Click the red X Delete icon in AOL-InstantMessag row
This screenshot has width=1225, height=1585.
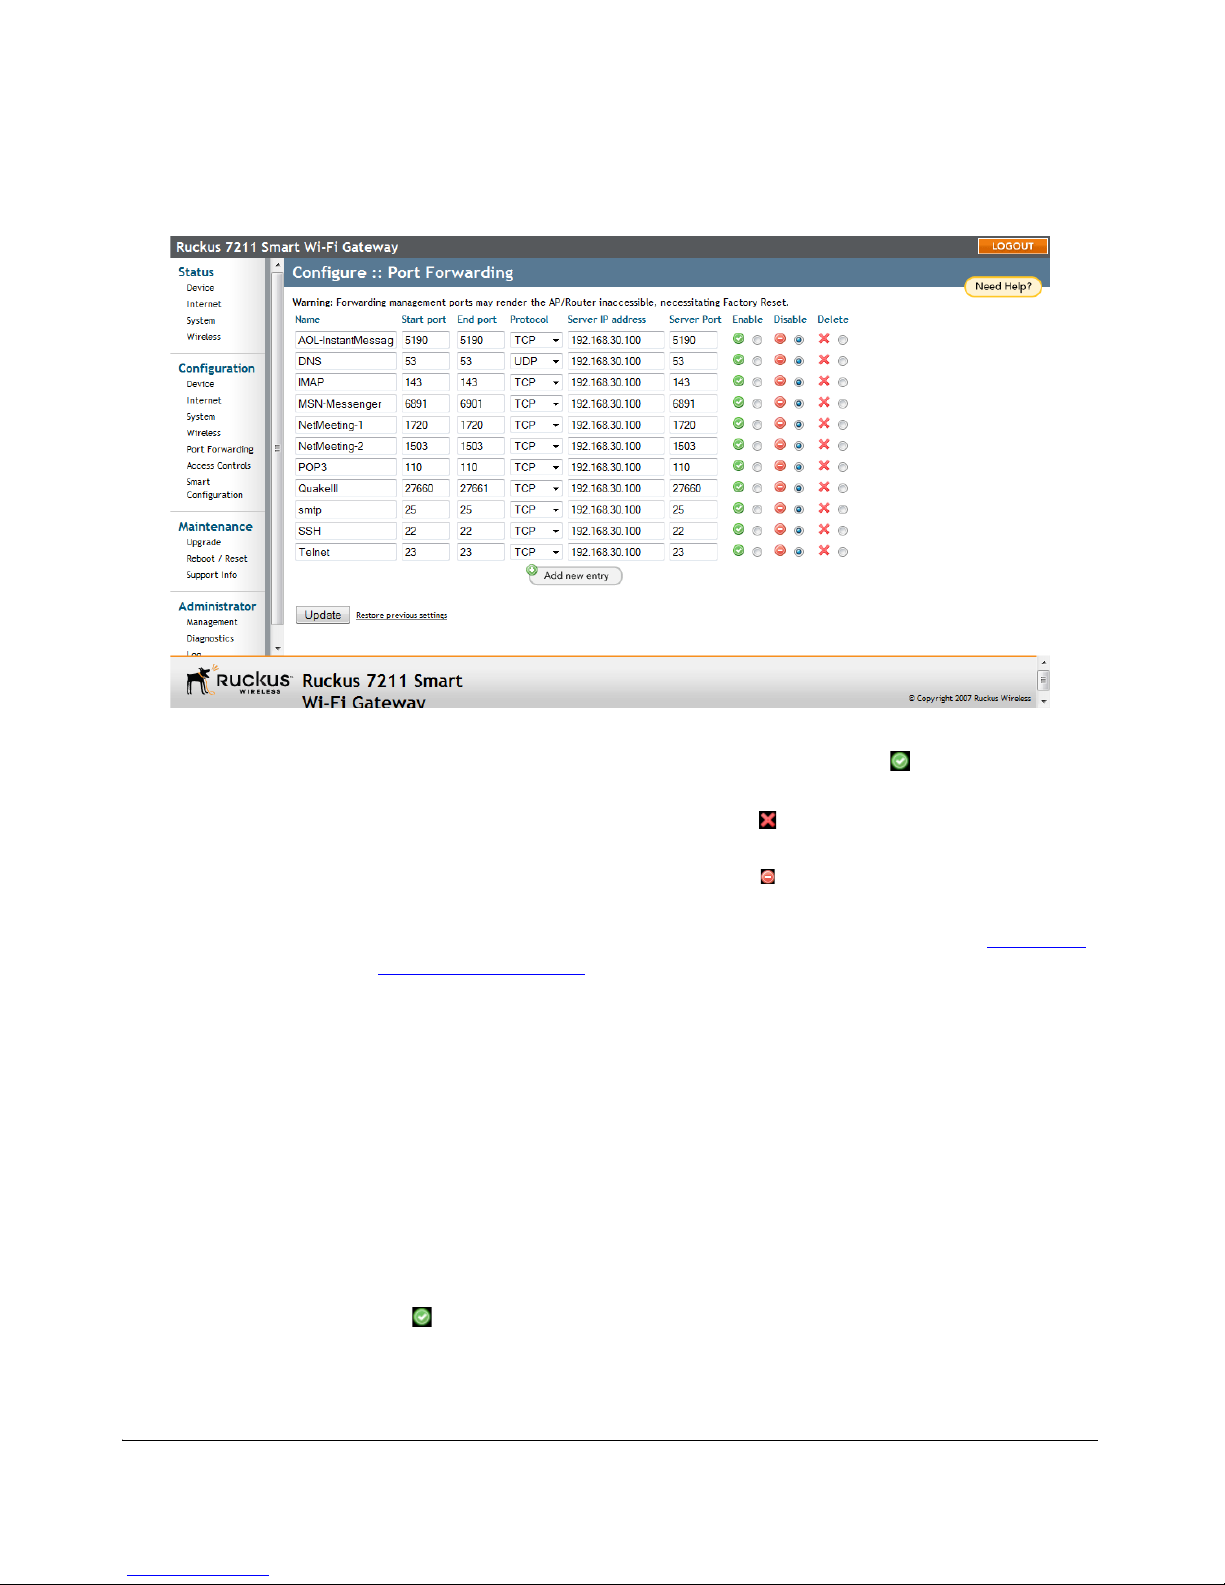(824, 339)
